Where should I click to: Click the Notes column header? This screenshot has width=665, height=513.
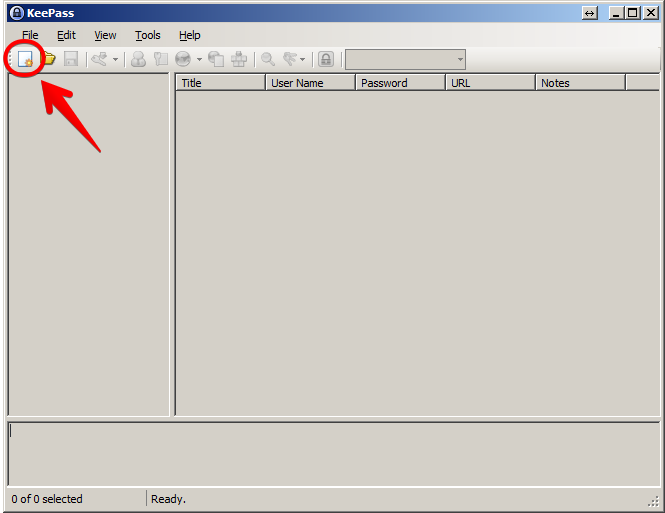(580, 83)
